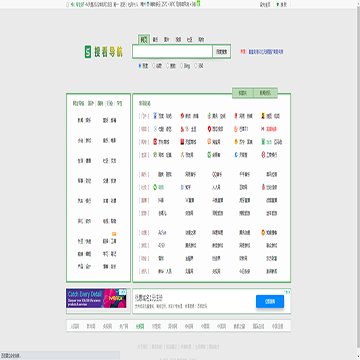
Task: Click the red icon ending the social row
Action: tap(263, 187)
